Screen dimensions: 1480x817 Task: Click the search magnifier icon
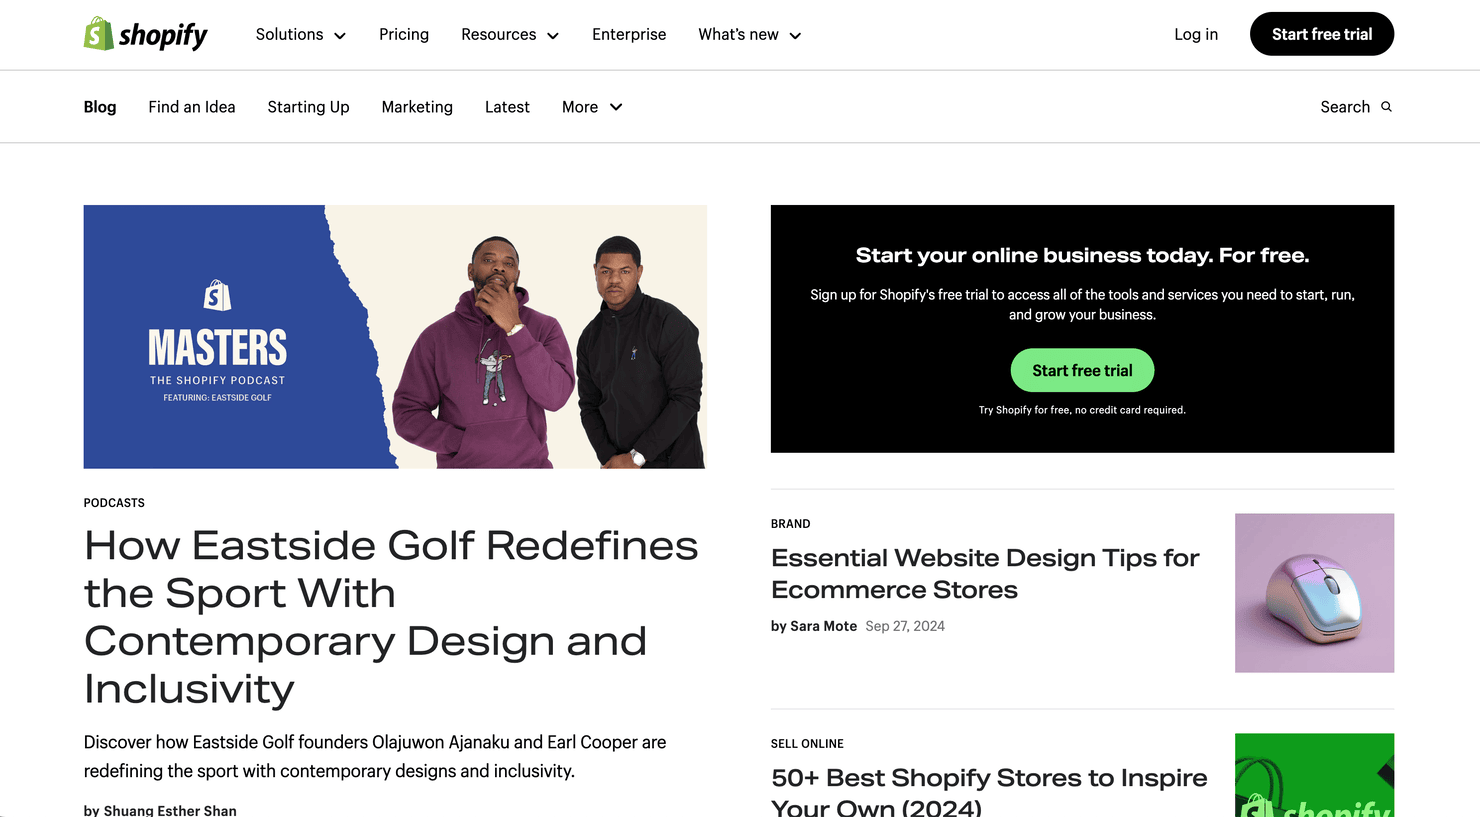coord(1386,107)
